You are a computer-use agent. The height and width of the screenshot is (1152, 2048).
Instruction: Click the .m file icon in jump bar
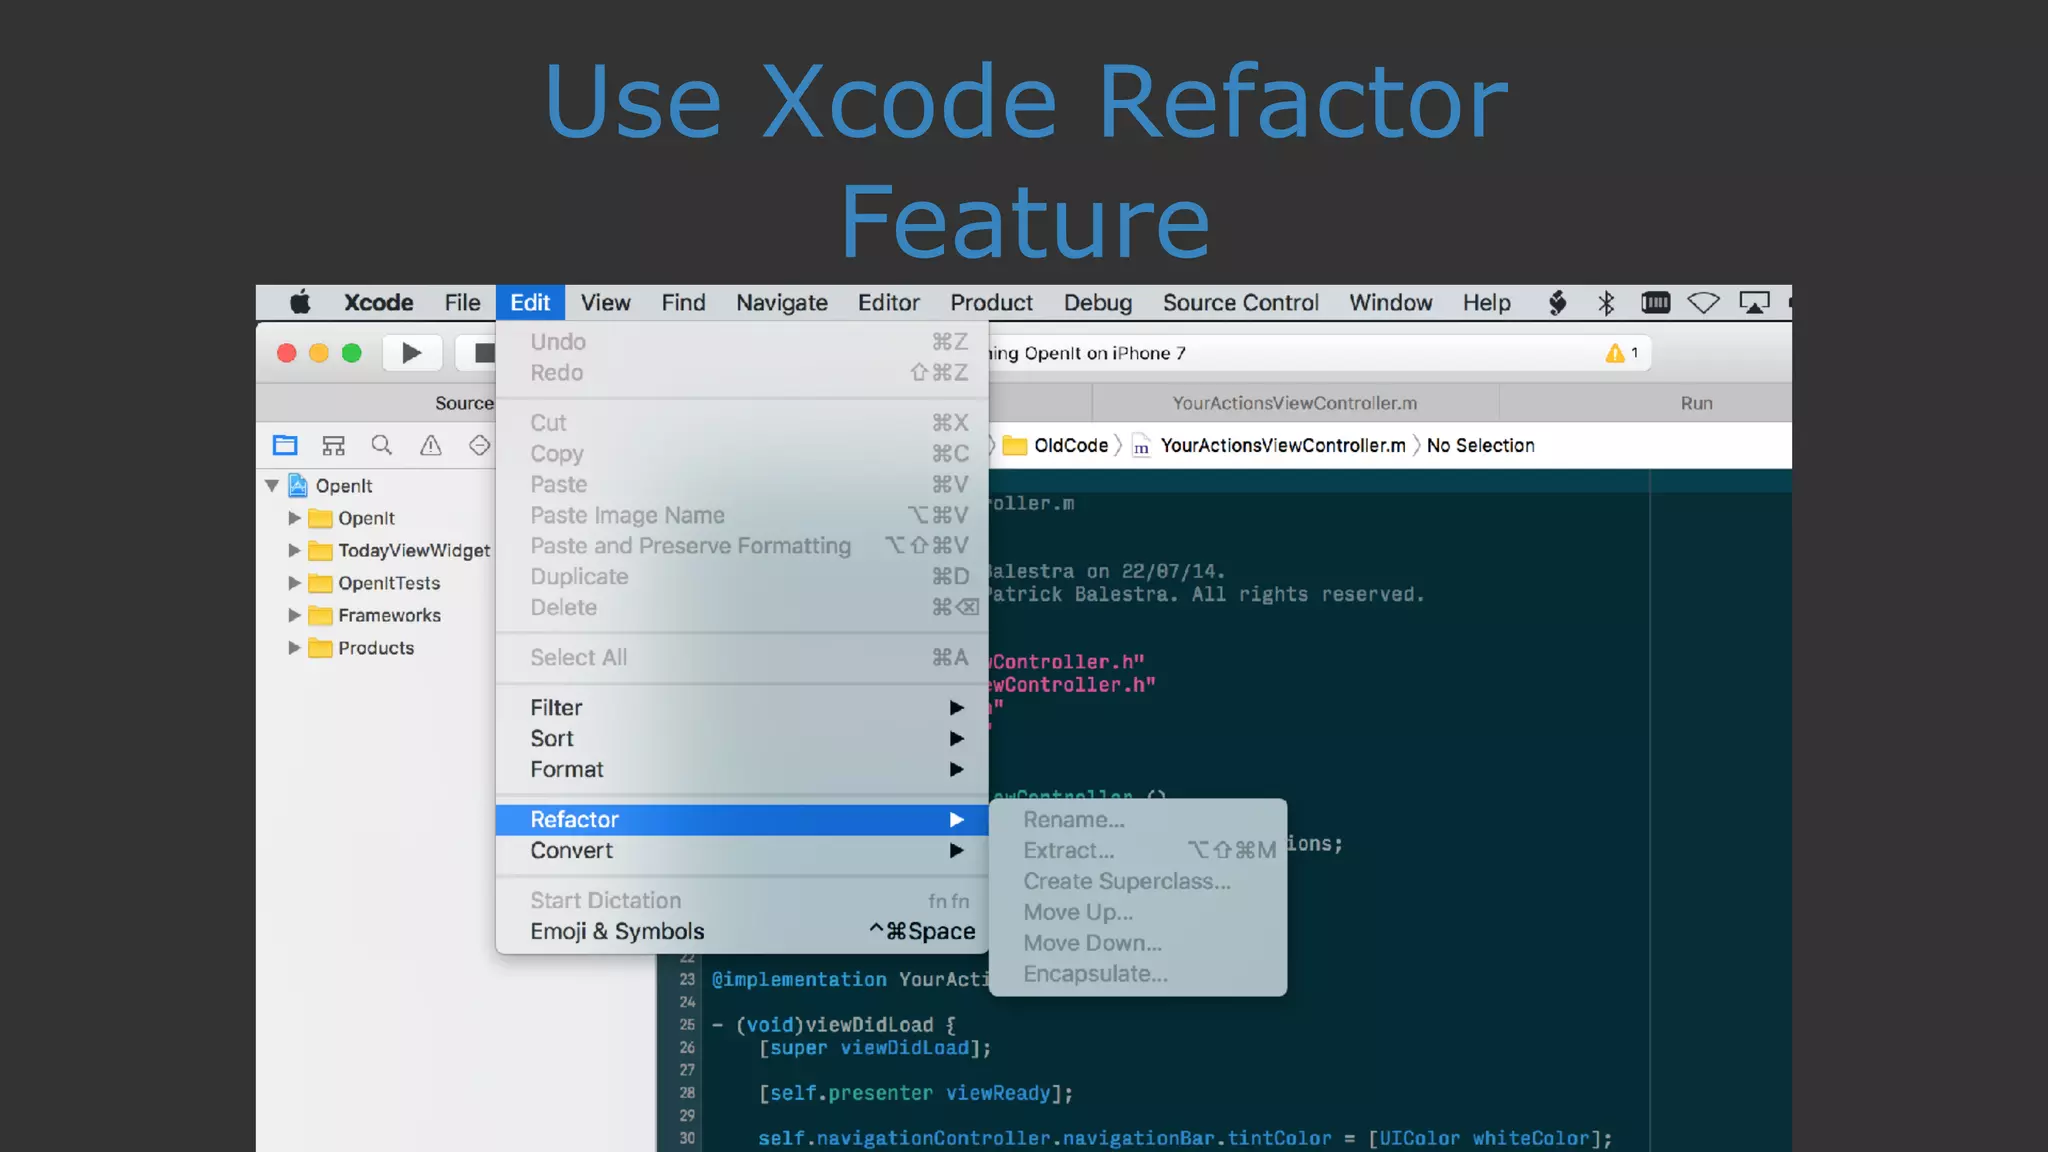point(1141,446)
